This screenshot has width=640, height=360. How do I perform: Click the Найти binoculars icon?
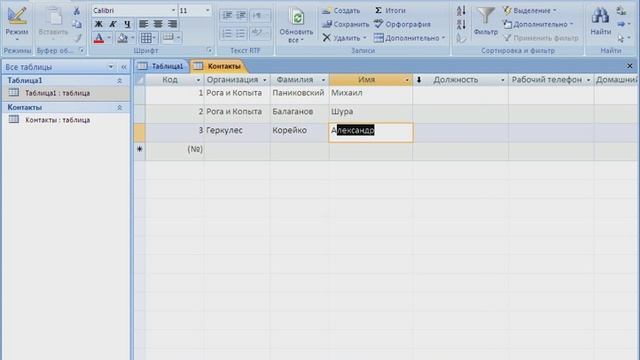tap(600, 21)
